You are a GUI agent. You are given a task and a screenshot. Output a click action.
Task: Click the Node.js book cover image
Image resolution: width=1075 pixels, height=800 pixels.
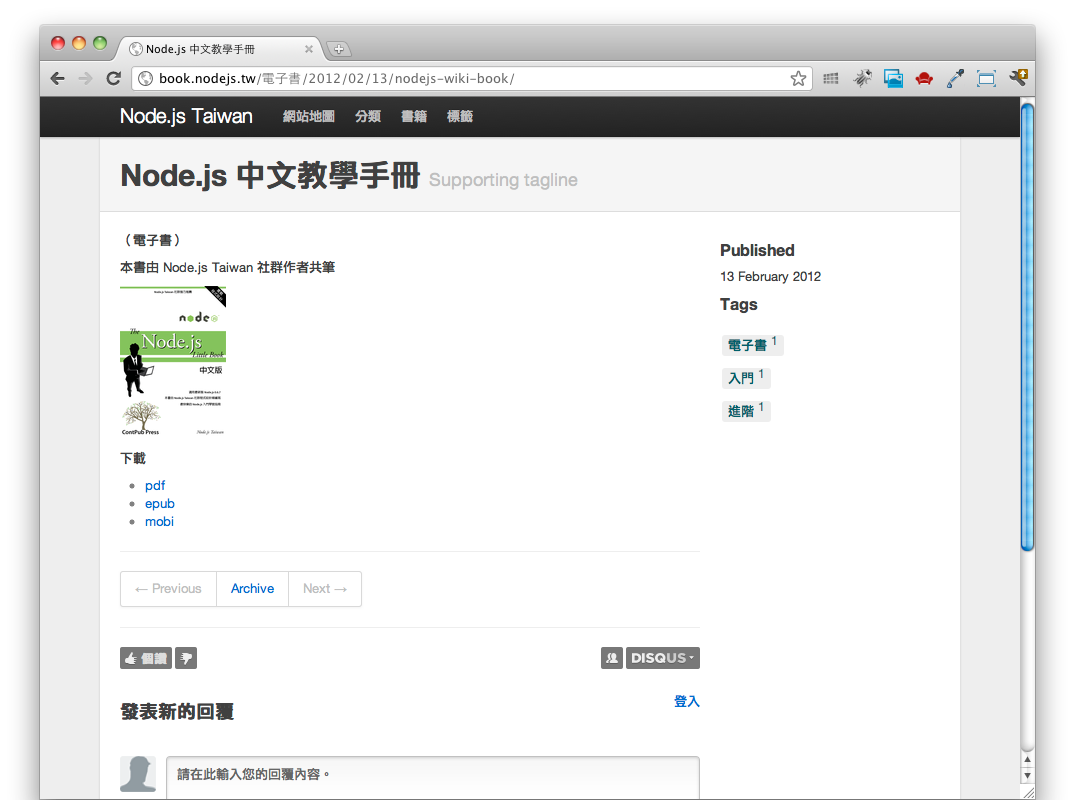[173, 361]
